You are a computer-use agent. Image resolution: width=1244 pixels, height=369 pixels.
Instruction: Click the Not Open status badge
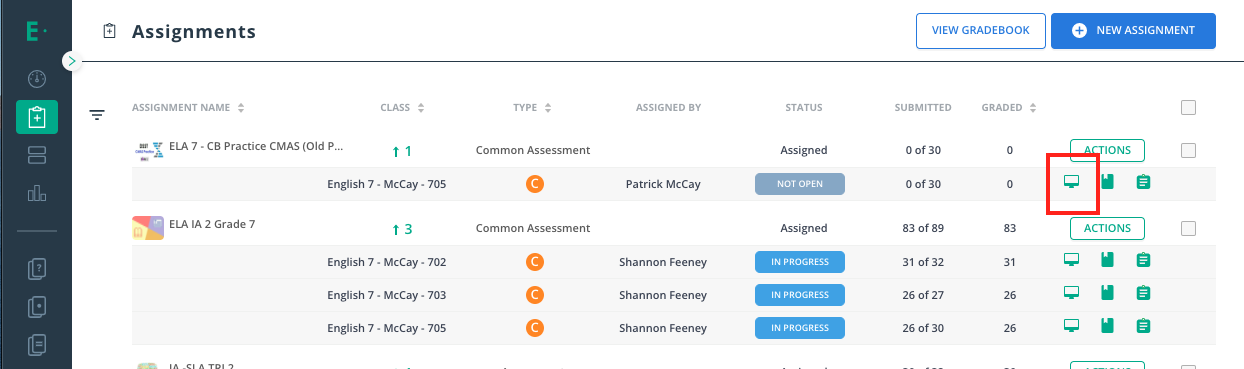[800, 184]
